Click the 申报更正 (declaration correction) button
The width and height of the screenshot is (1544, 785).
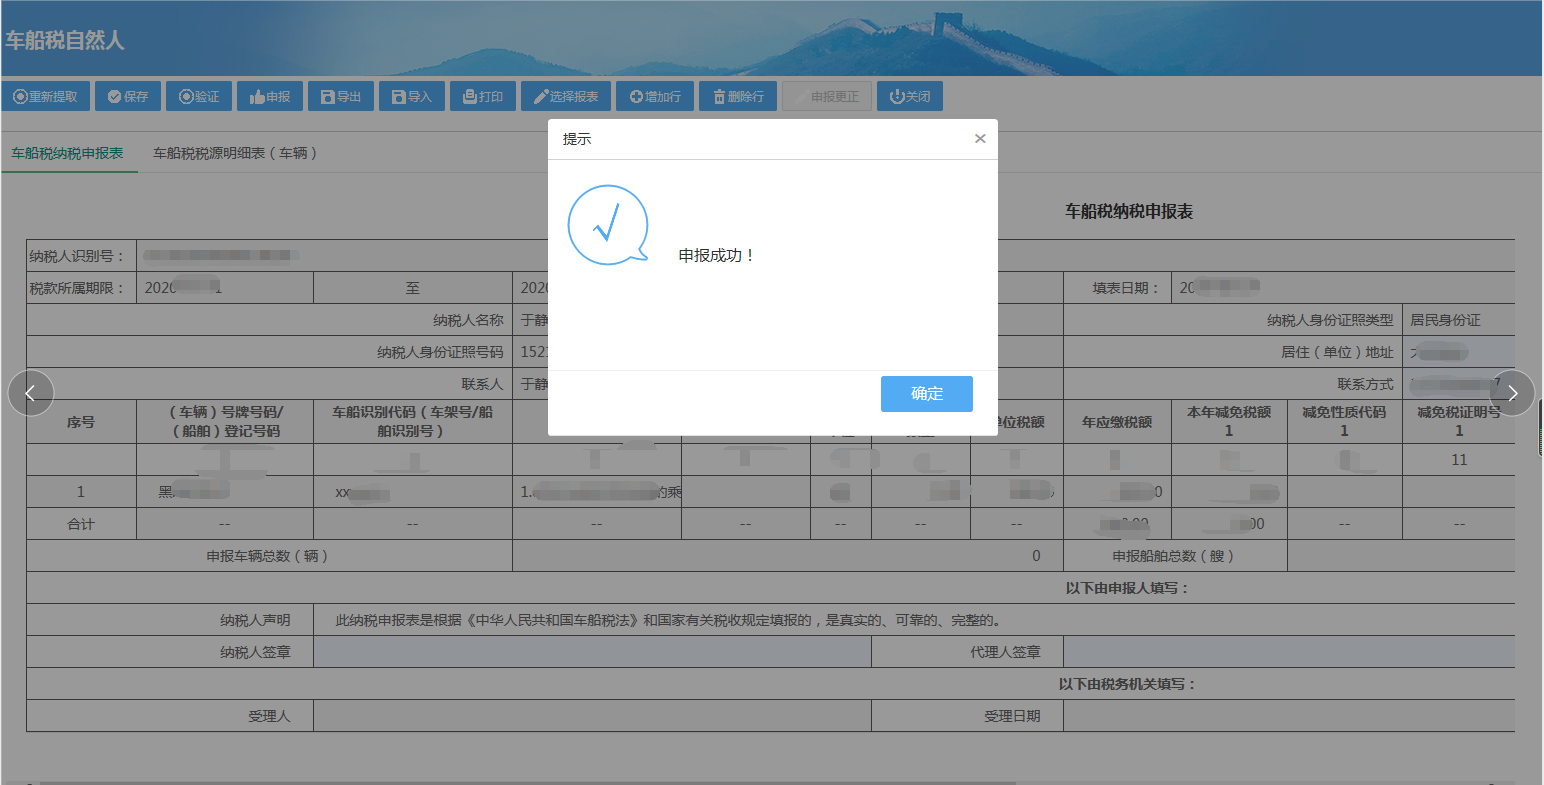[x=827, y=97]
